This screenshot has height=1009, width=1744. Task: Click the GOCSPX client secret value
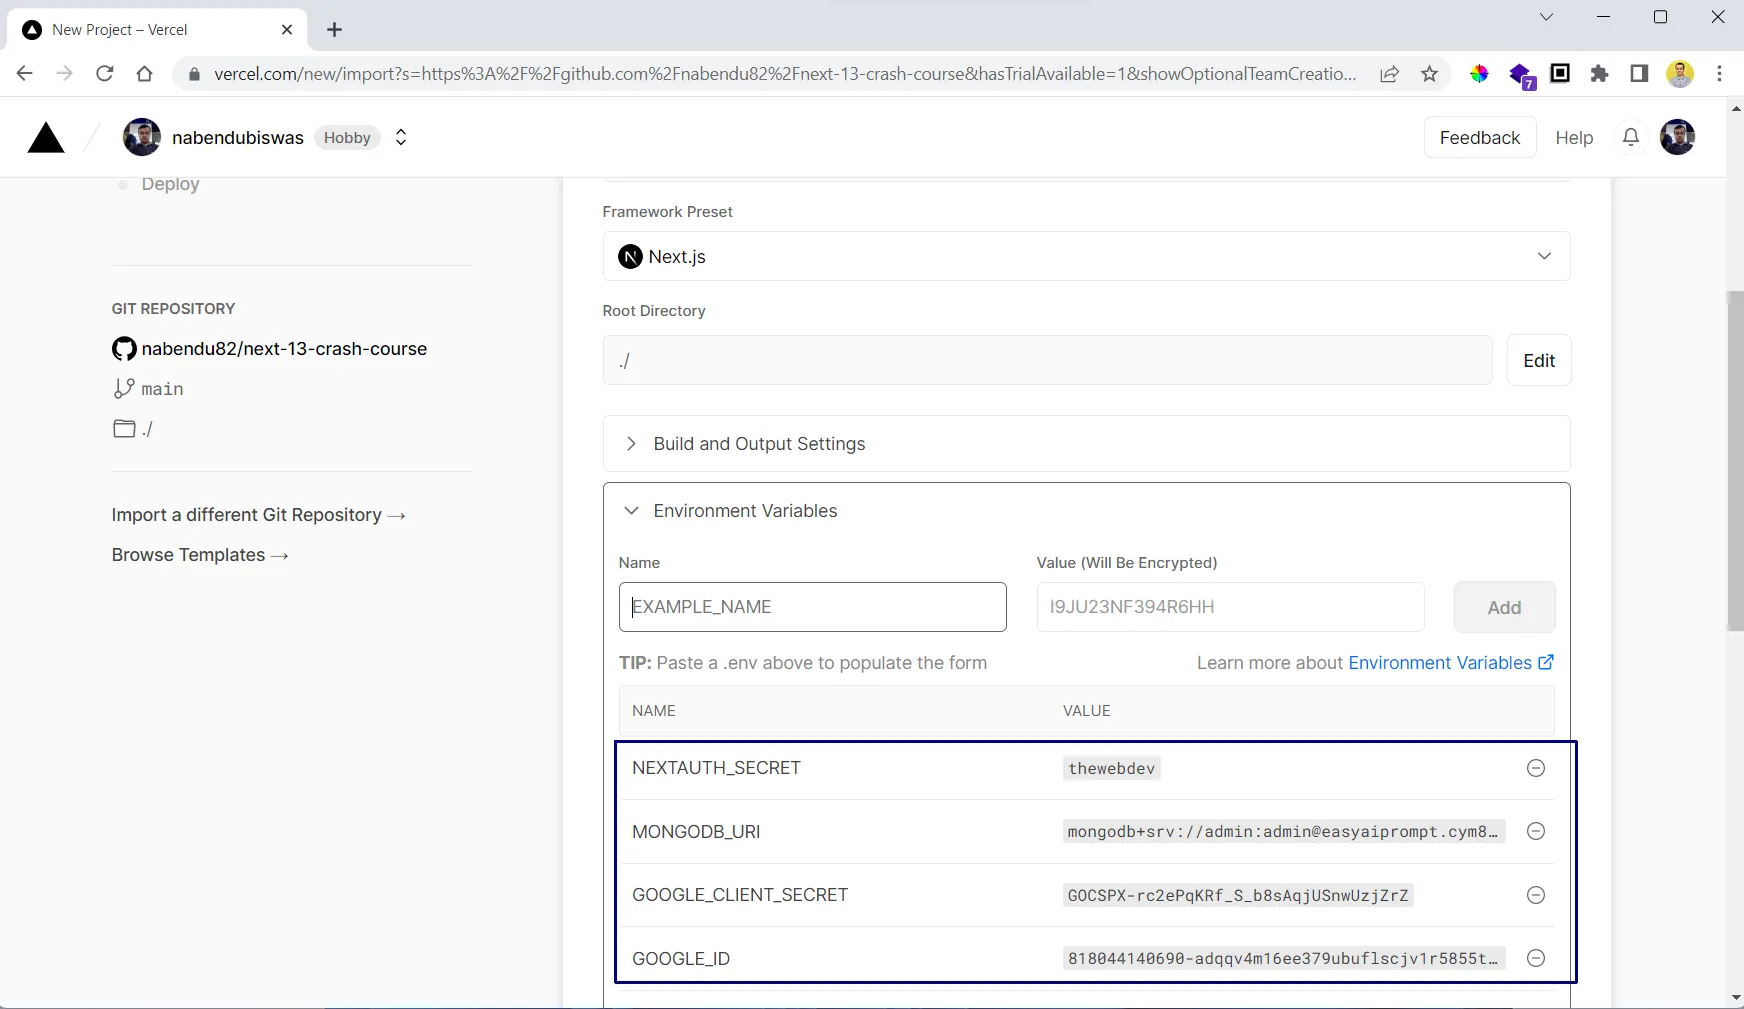1238,895
